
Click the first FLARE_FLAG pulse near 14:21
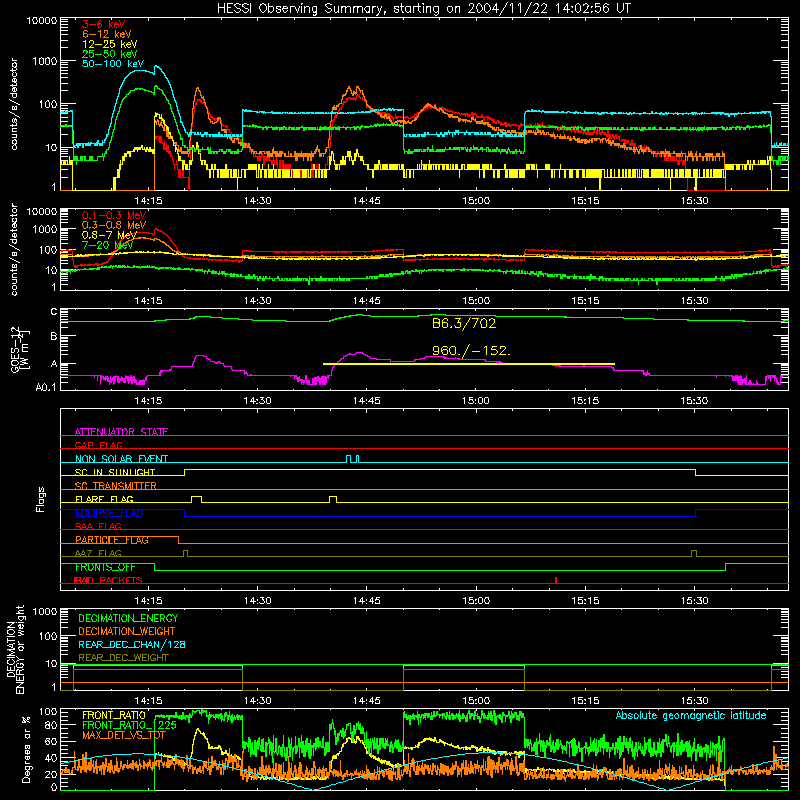click(x=196, y=499)
